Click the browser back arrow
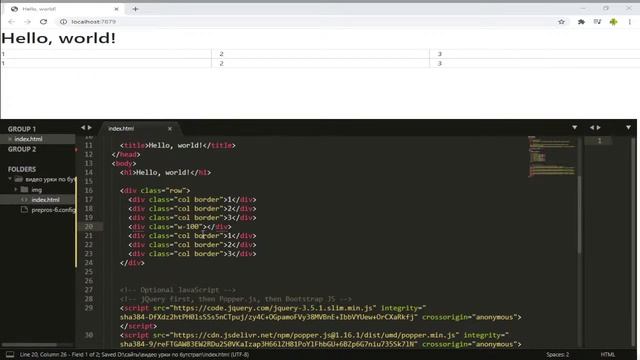This screenshot has width=640, height=360. (x=11, y=22)
